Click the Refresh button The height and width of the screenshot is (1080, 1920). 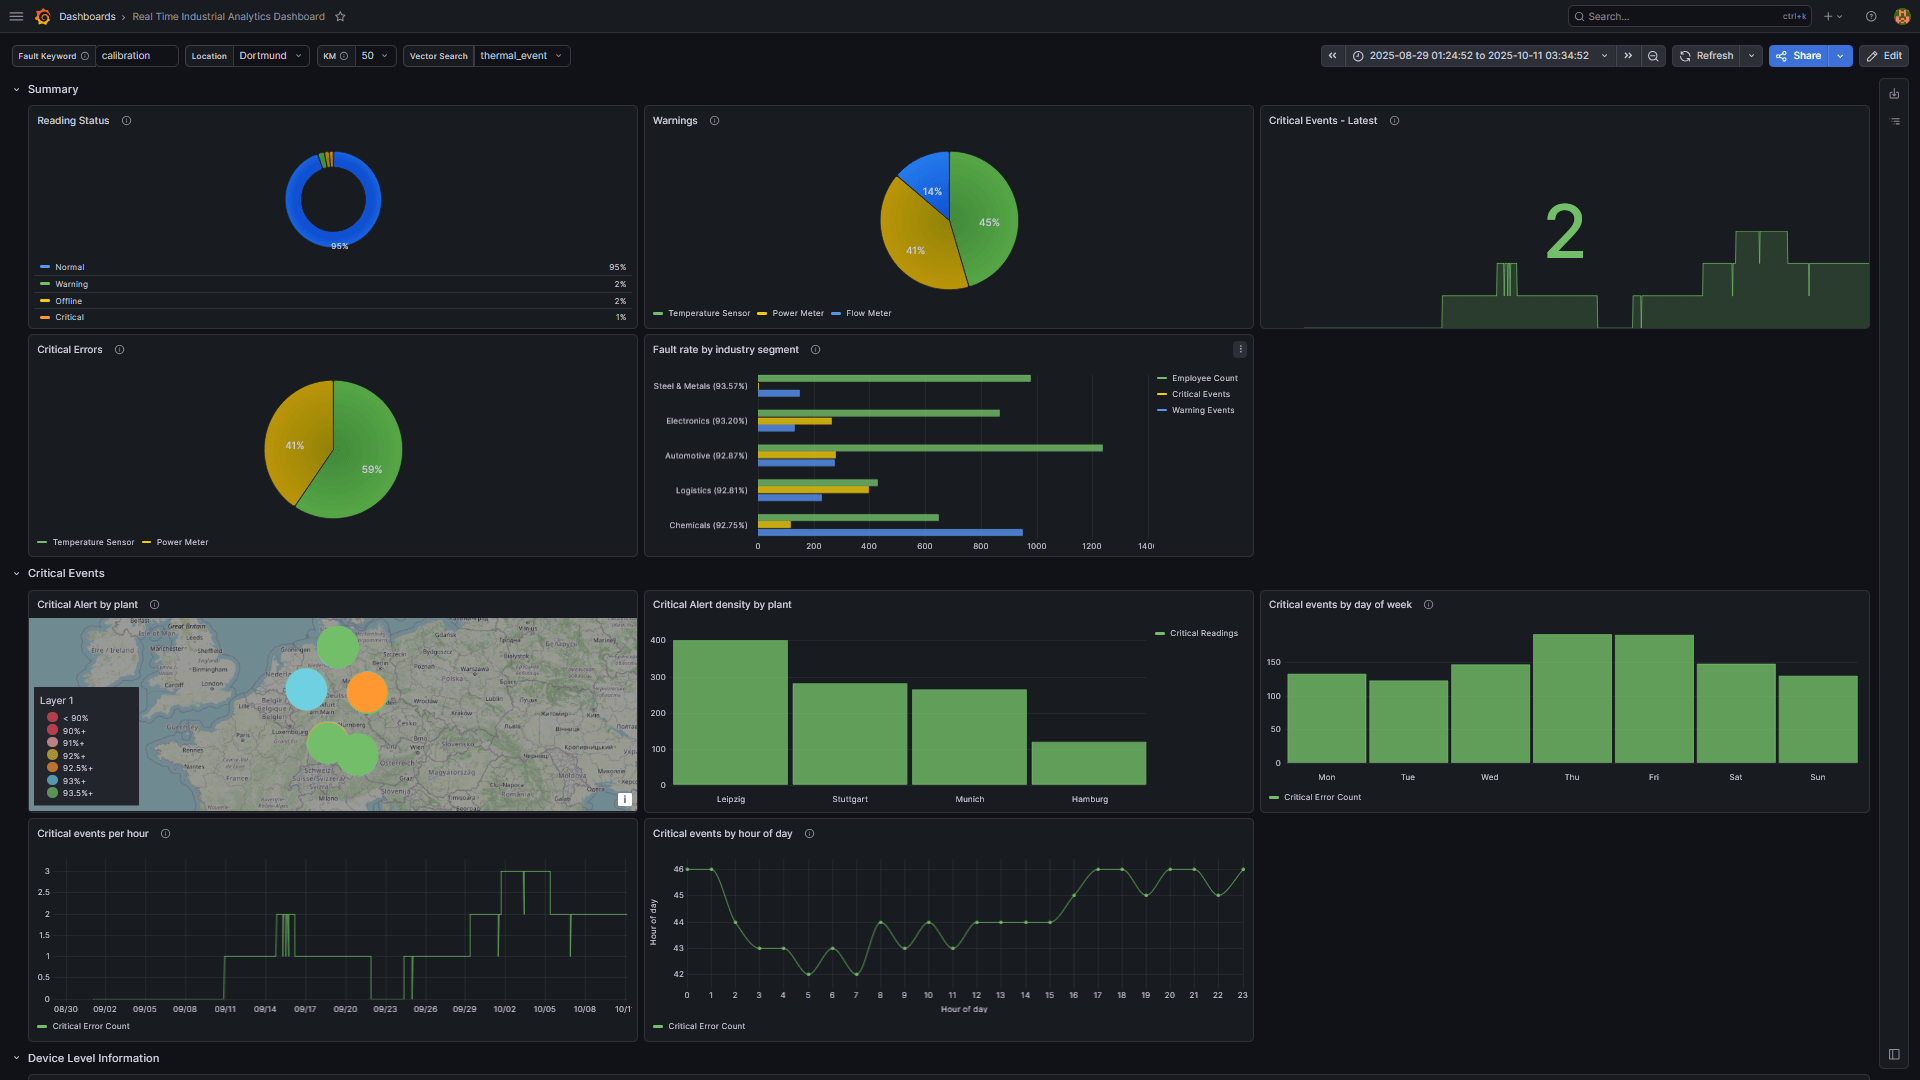(x=1706, y=56)
